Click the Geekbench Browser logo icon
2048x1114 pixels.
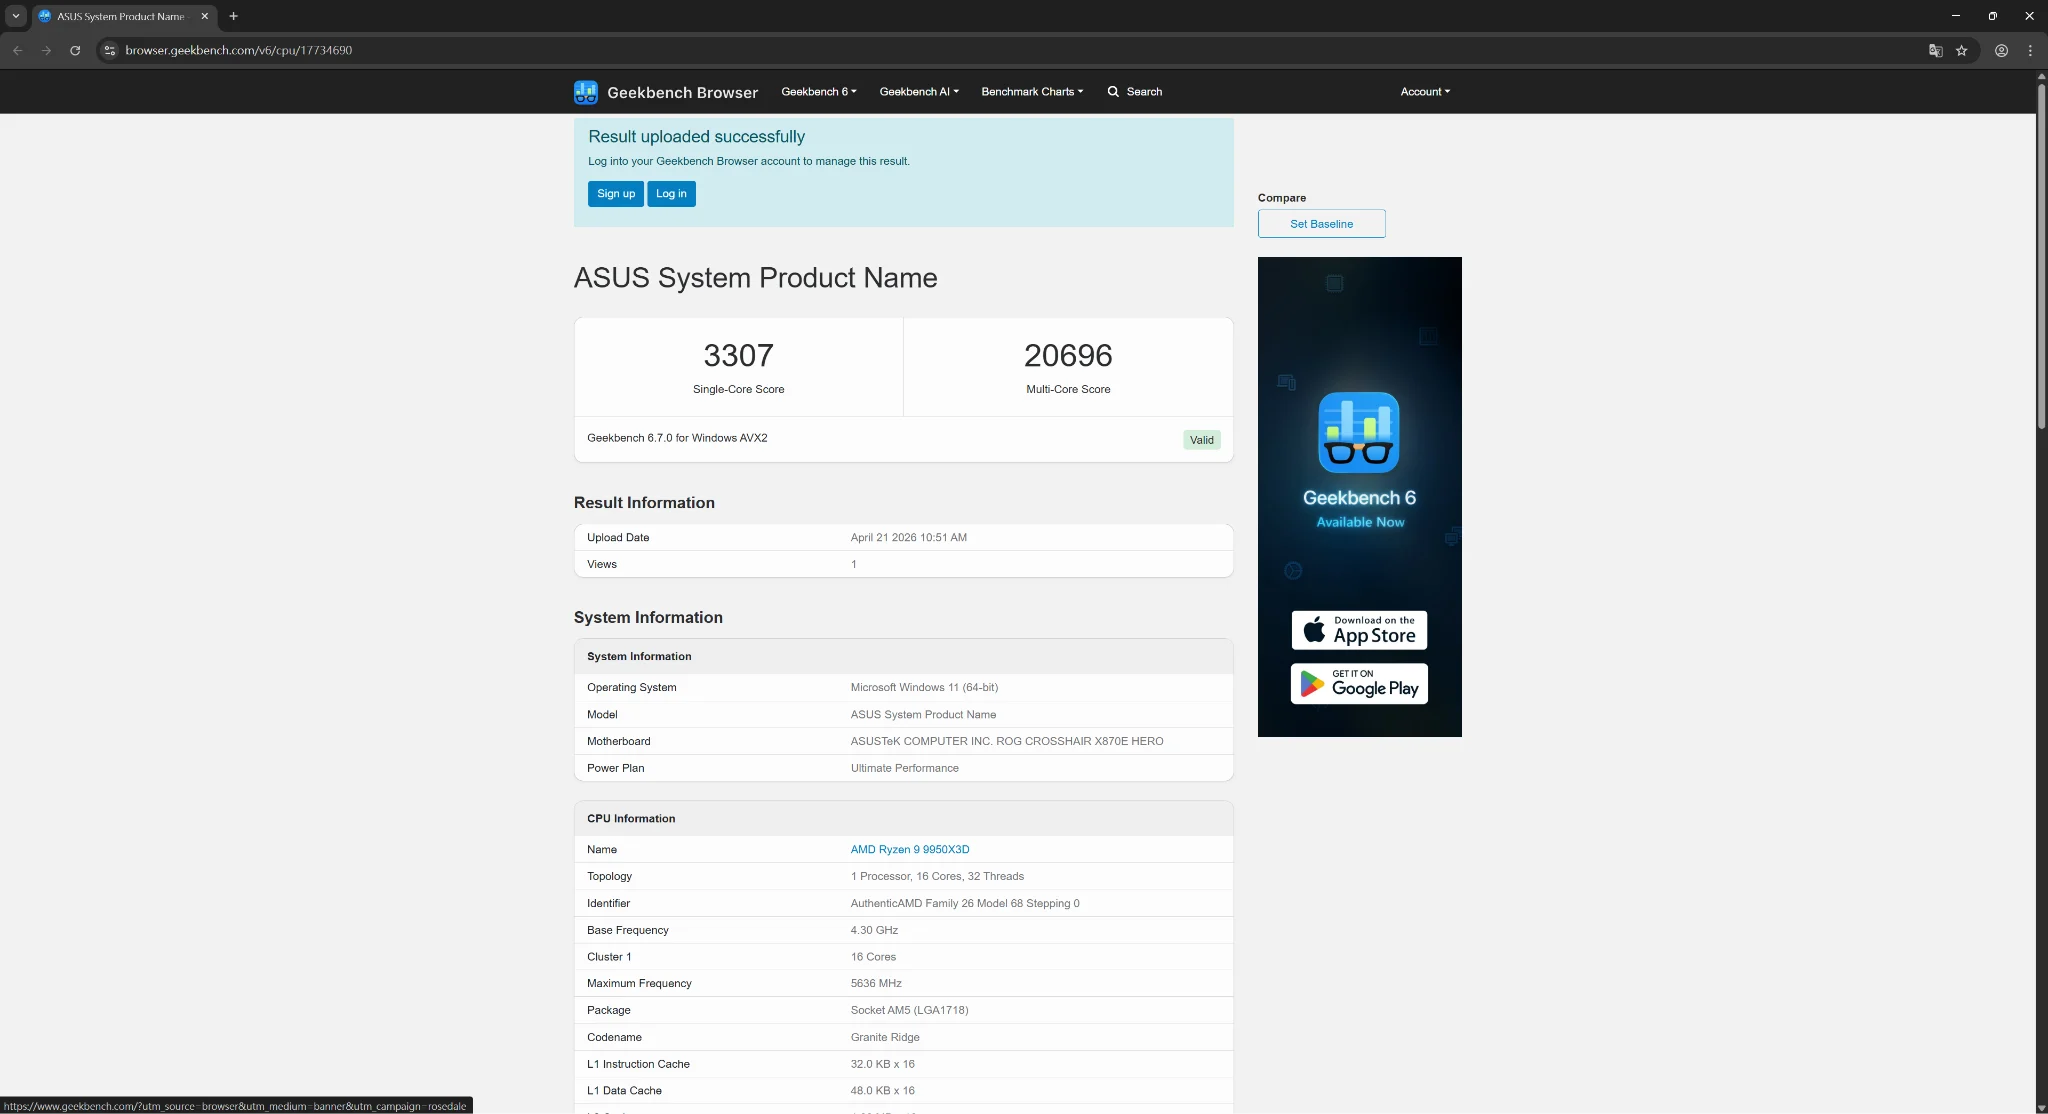tap(585, 92)
